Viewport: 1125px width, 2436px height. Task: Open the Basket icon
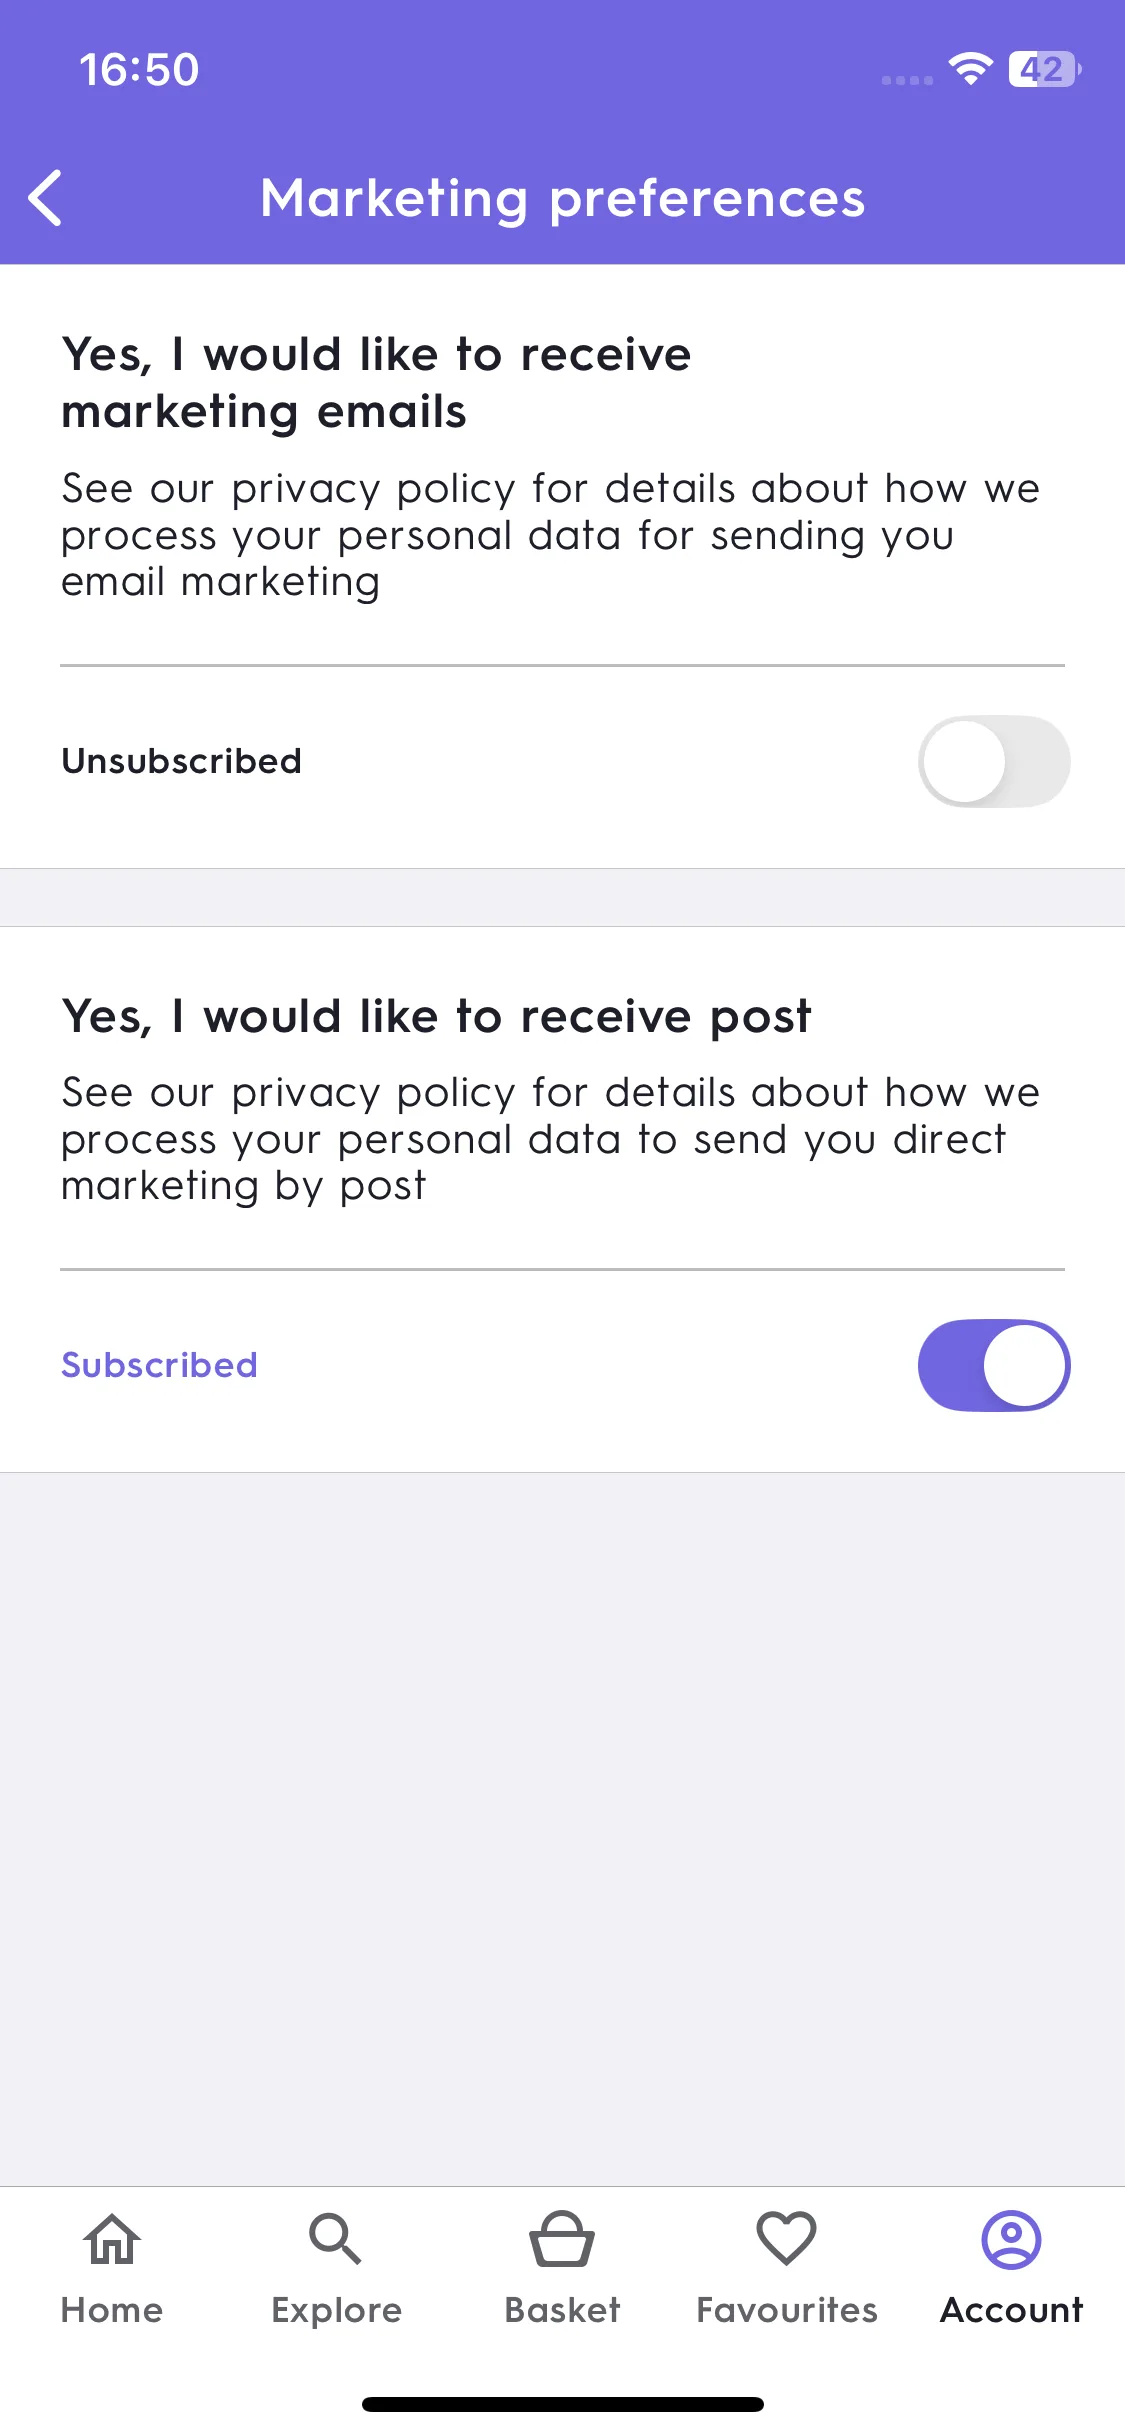tap(562, 2238)
